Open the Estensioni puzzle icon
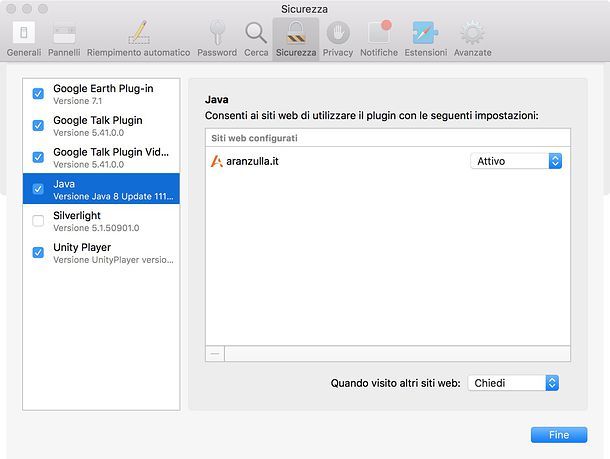This screenshot has width=610, height=459. [425, 33]
